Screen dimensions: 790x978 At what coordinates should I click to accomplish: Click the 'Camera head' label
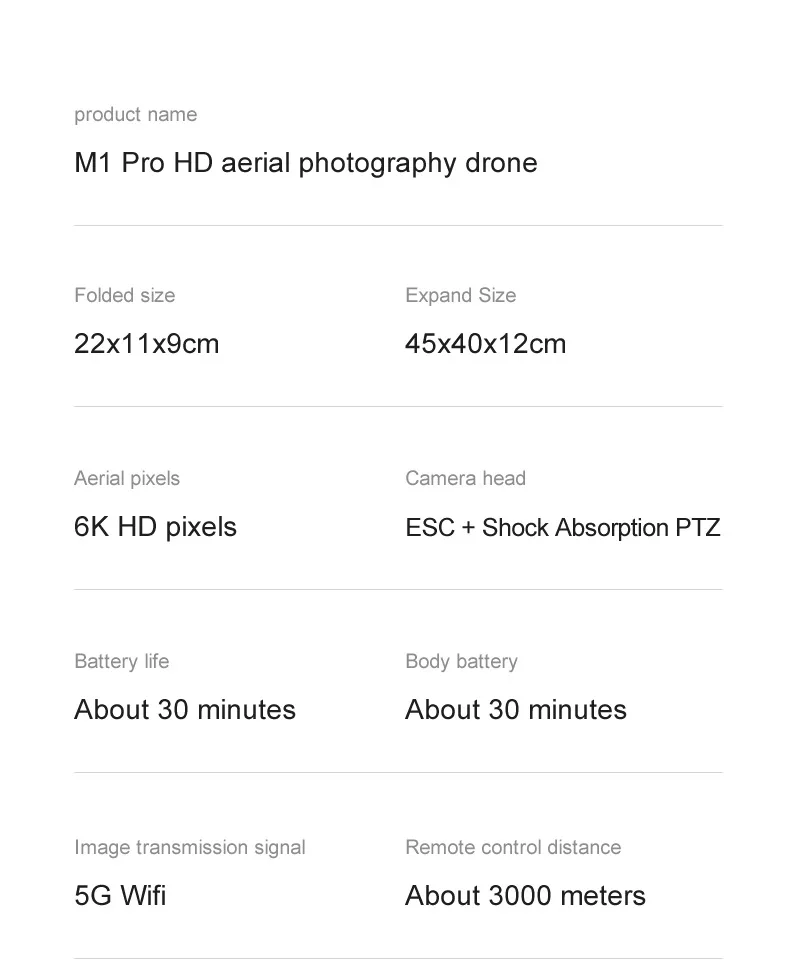point(465,479)
